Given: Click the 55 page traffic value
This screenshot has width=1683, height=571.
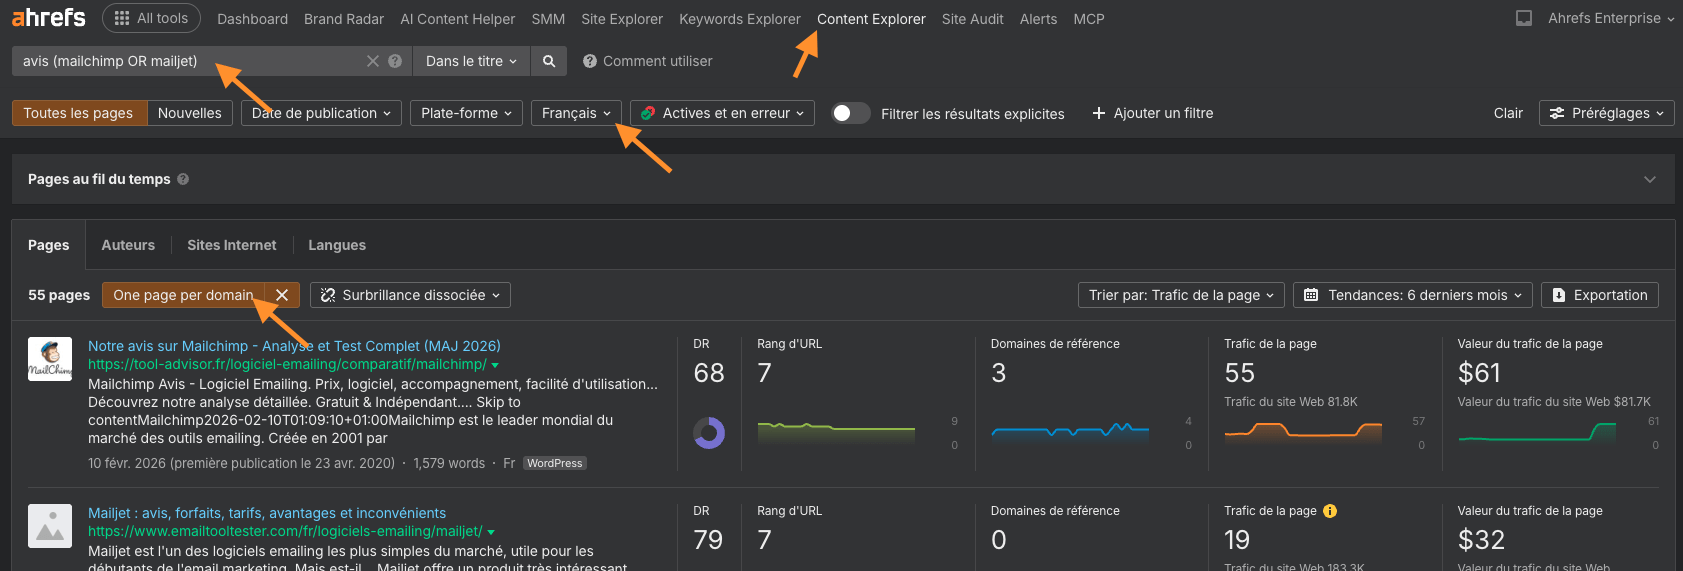Looking at the screenshot, I should [x=1239, y=373].
